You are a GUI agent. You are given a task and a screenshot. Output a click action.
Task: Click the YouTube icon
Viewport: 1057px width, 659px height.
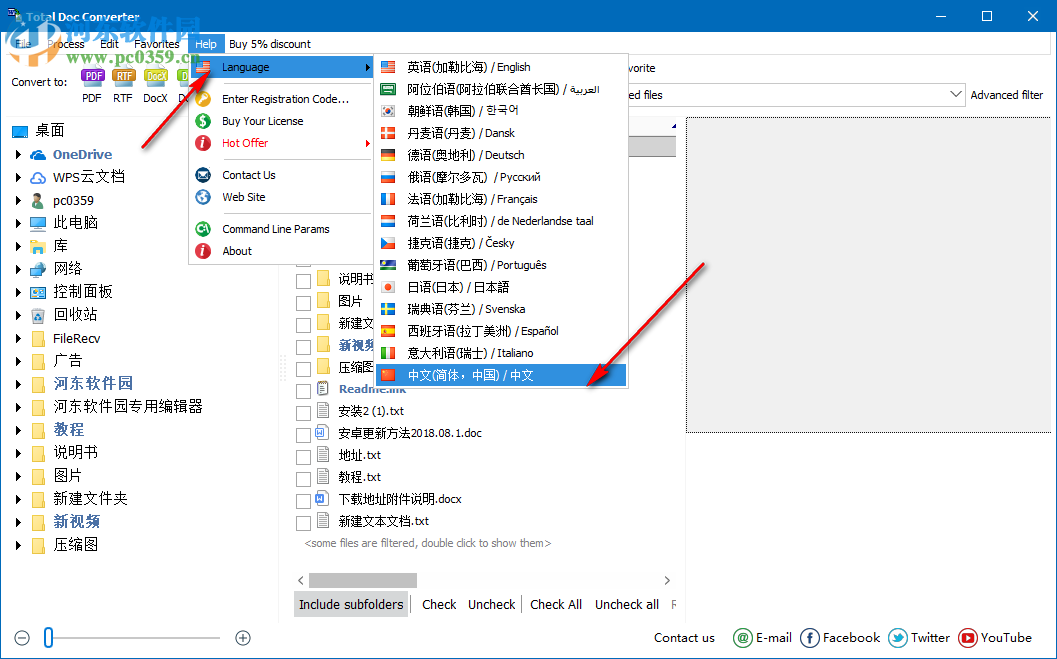pos(966,638)
